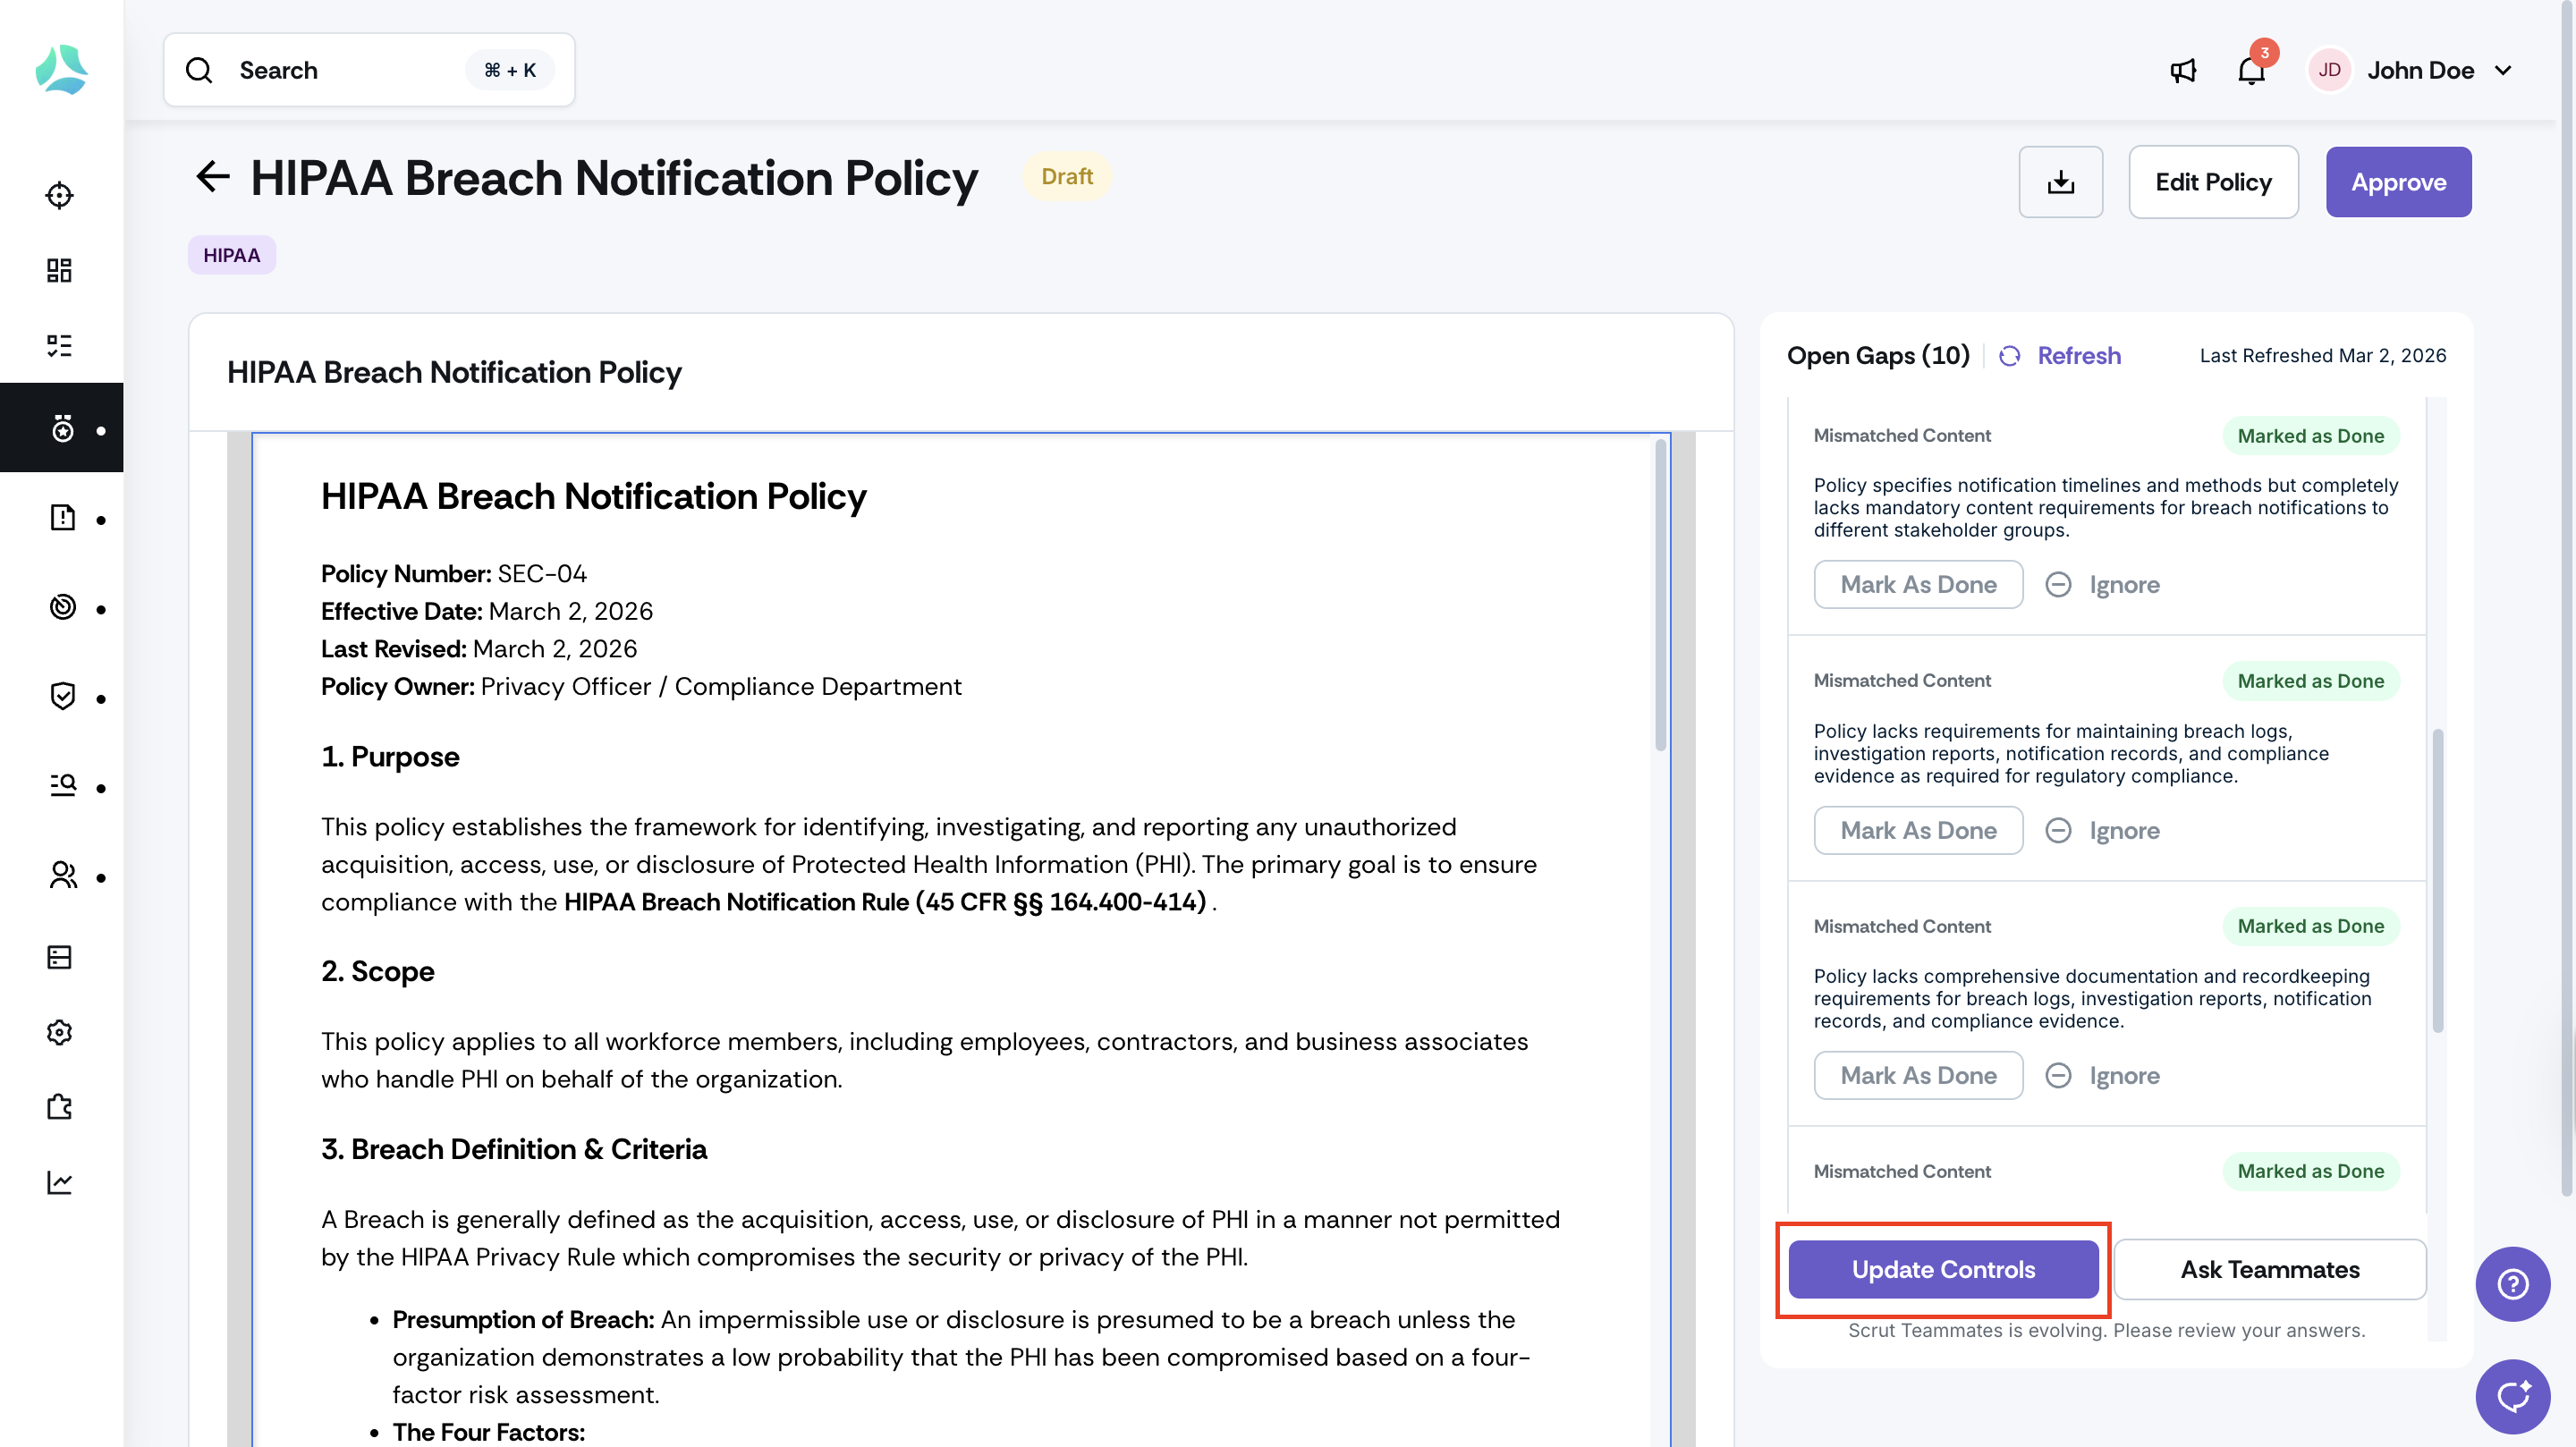Open the people icon menu in sidebar

pos(62,876)
